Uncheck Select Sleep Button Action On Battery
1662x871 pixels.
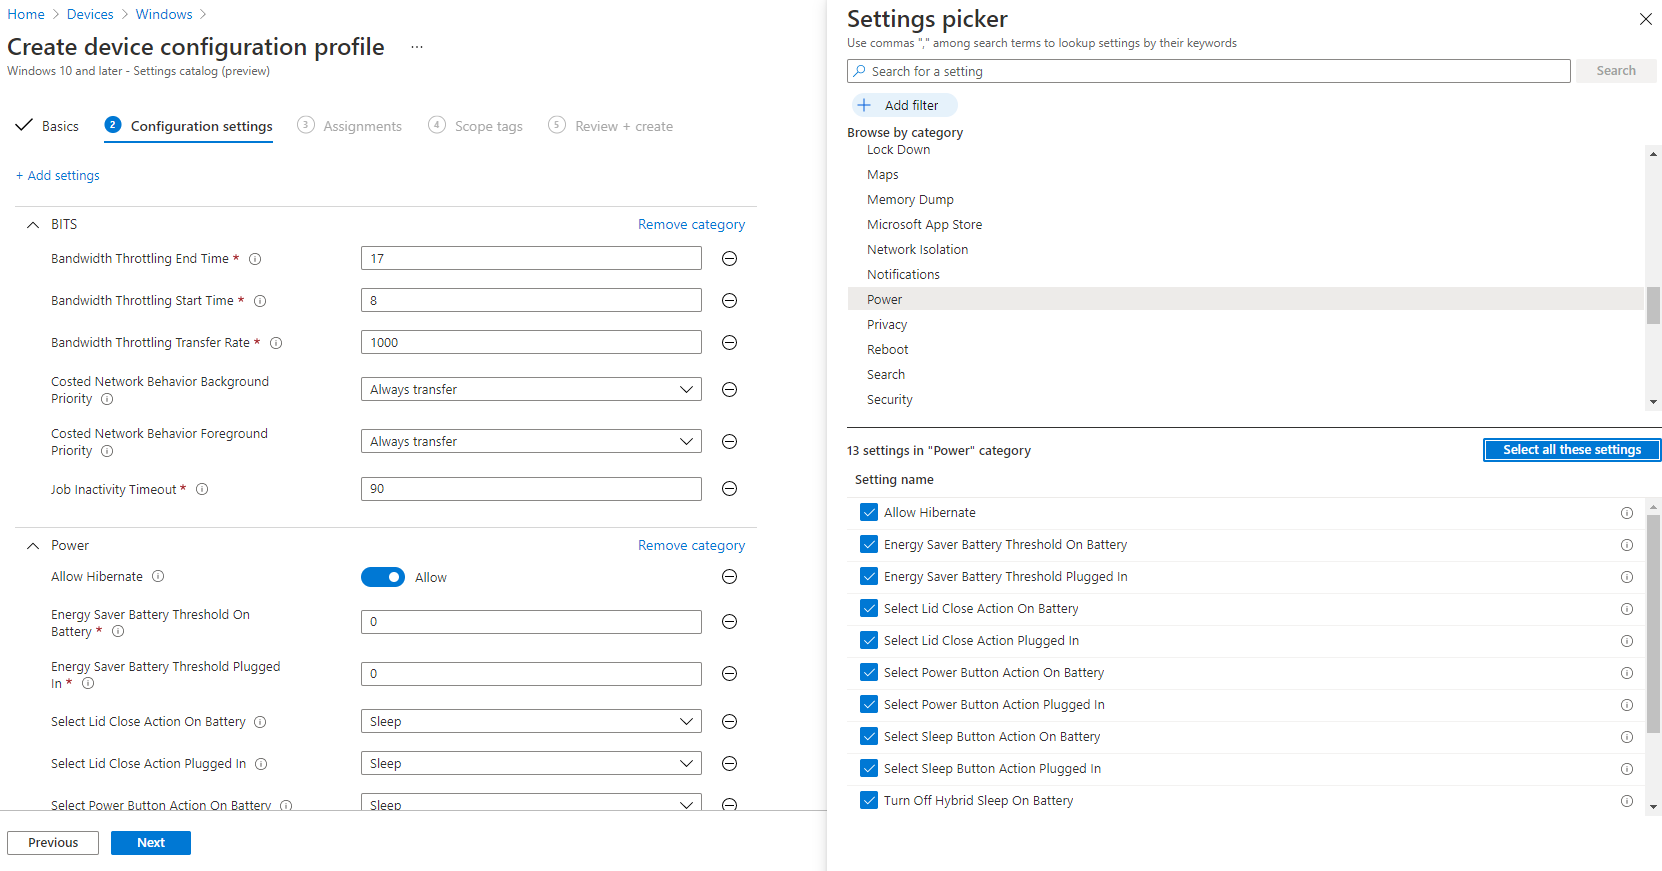click(869, 737)
